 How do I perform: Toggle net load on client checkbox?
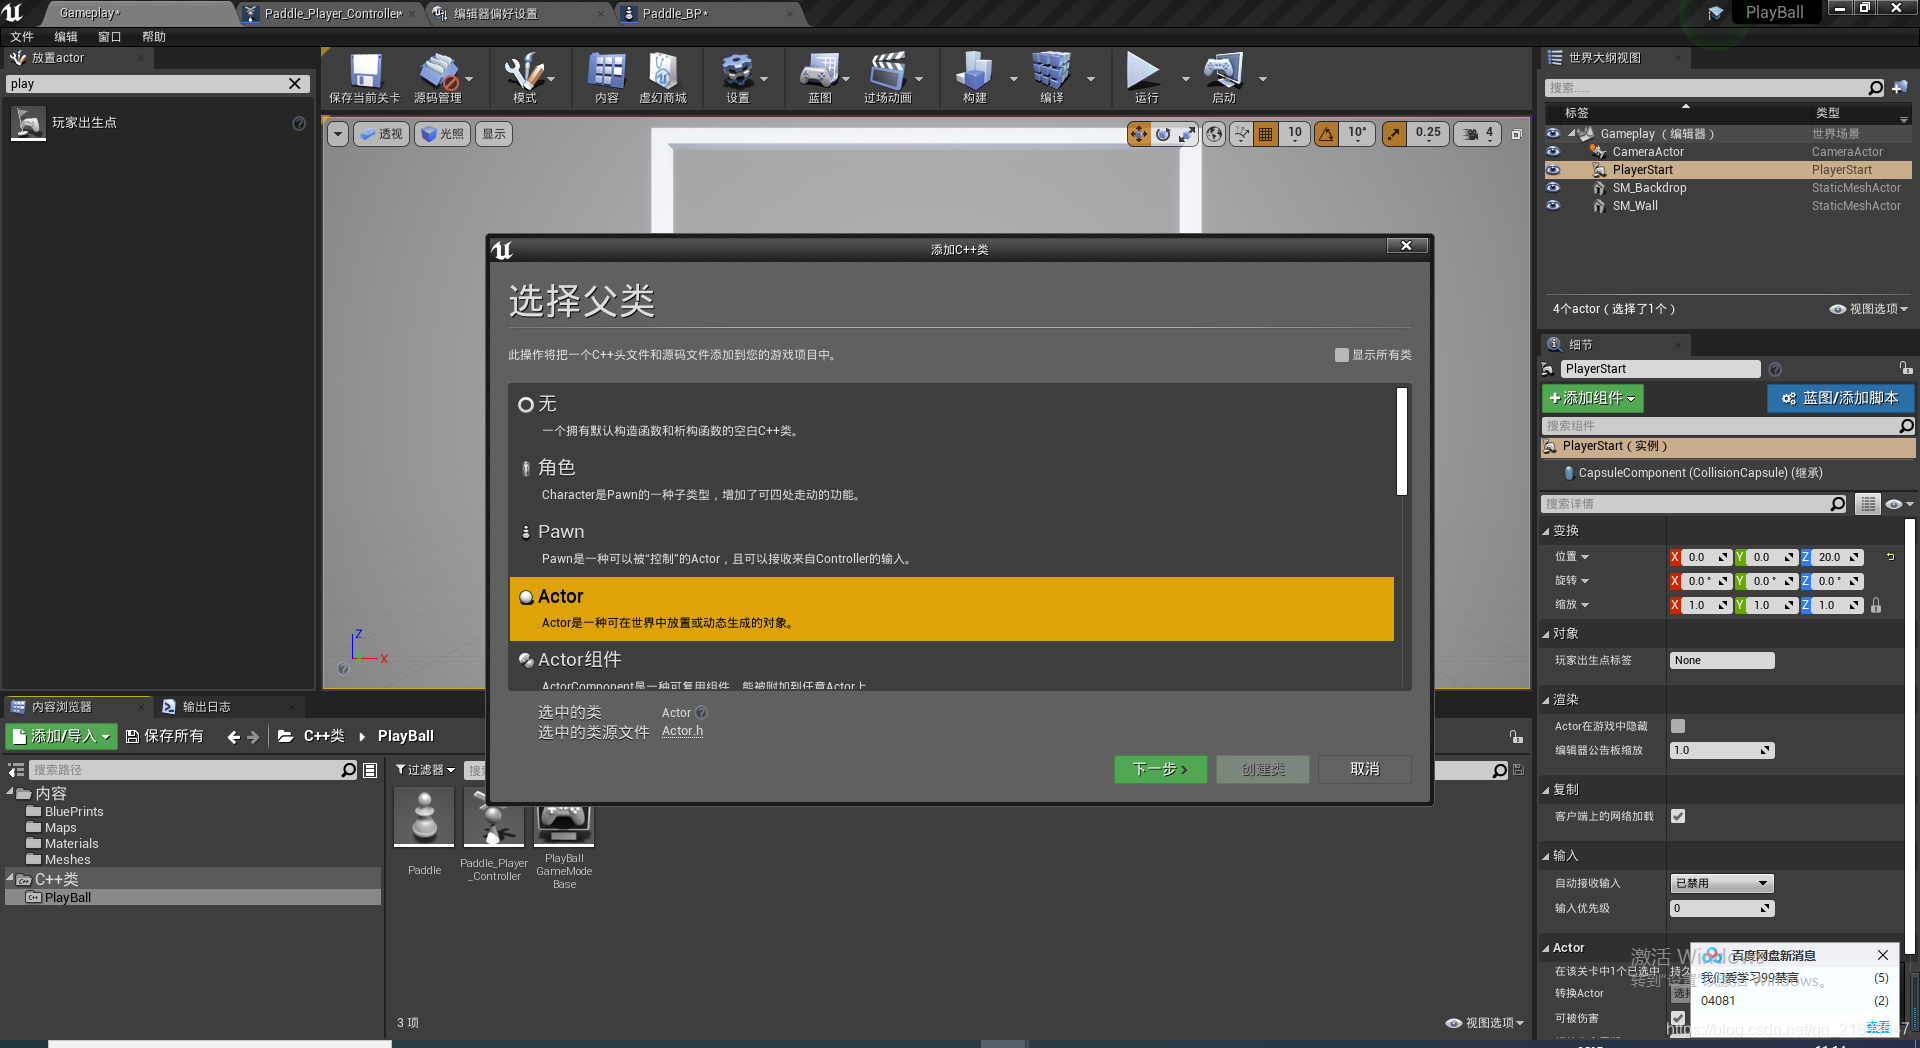[x=1678, y=816]
